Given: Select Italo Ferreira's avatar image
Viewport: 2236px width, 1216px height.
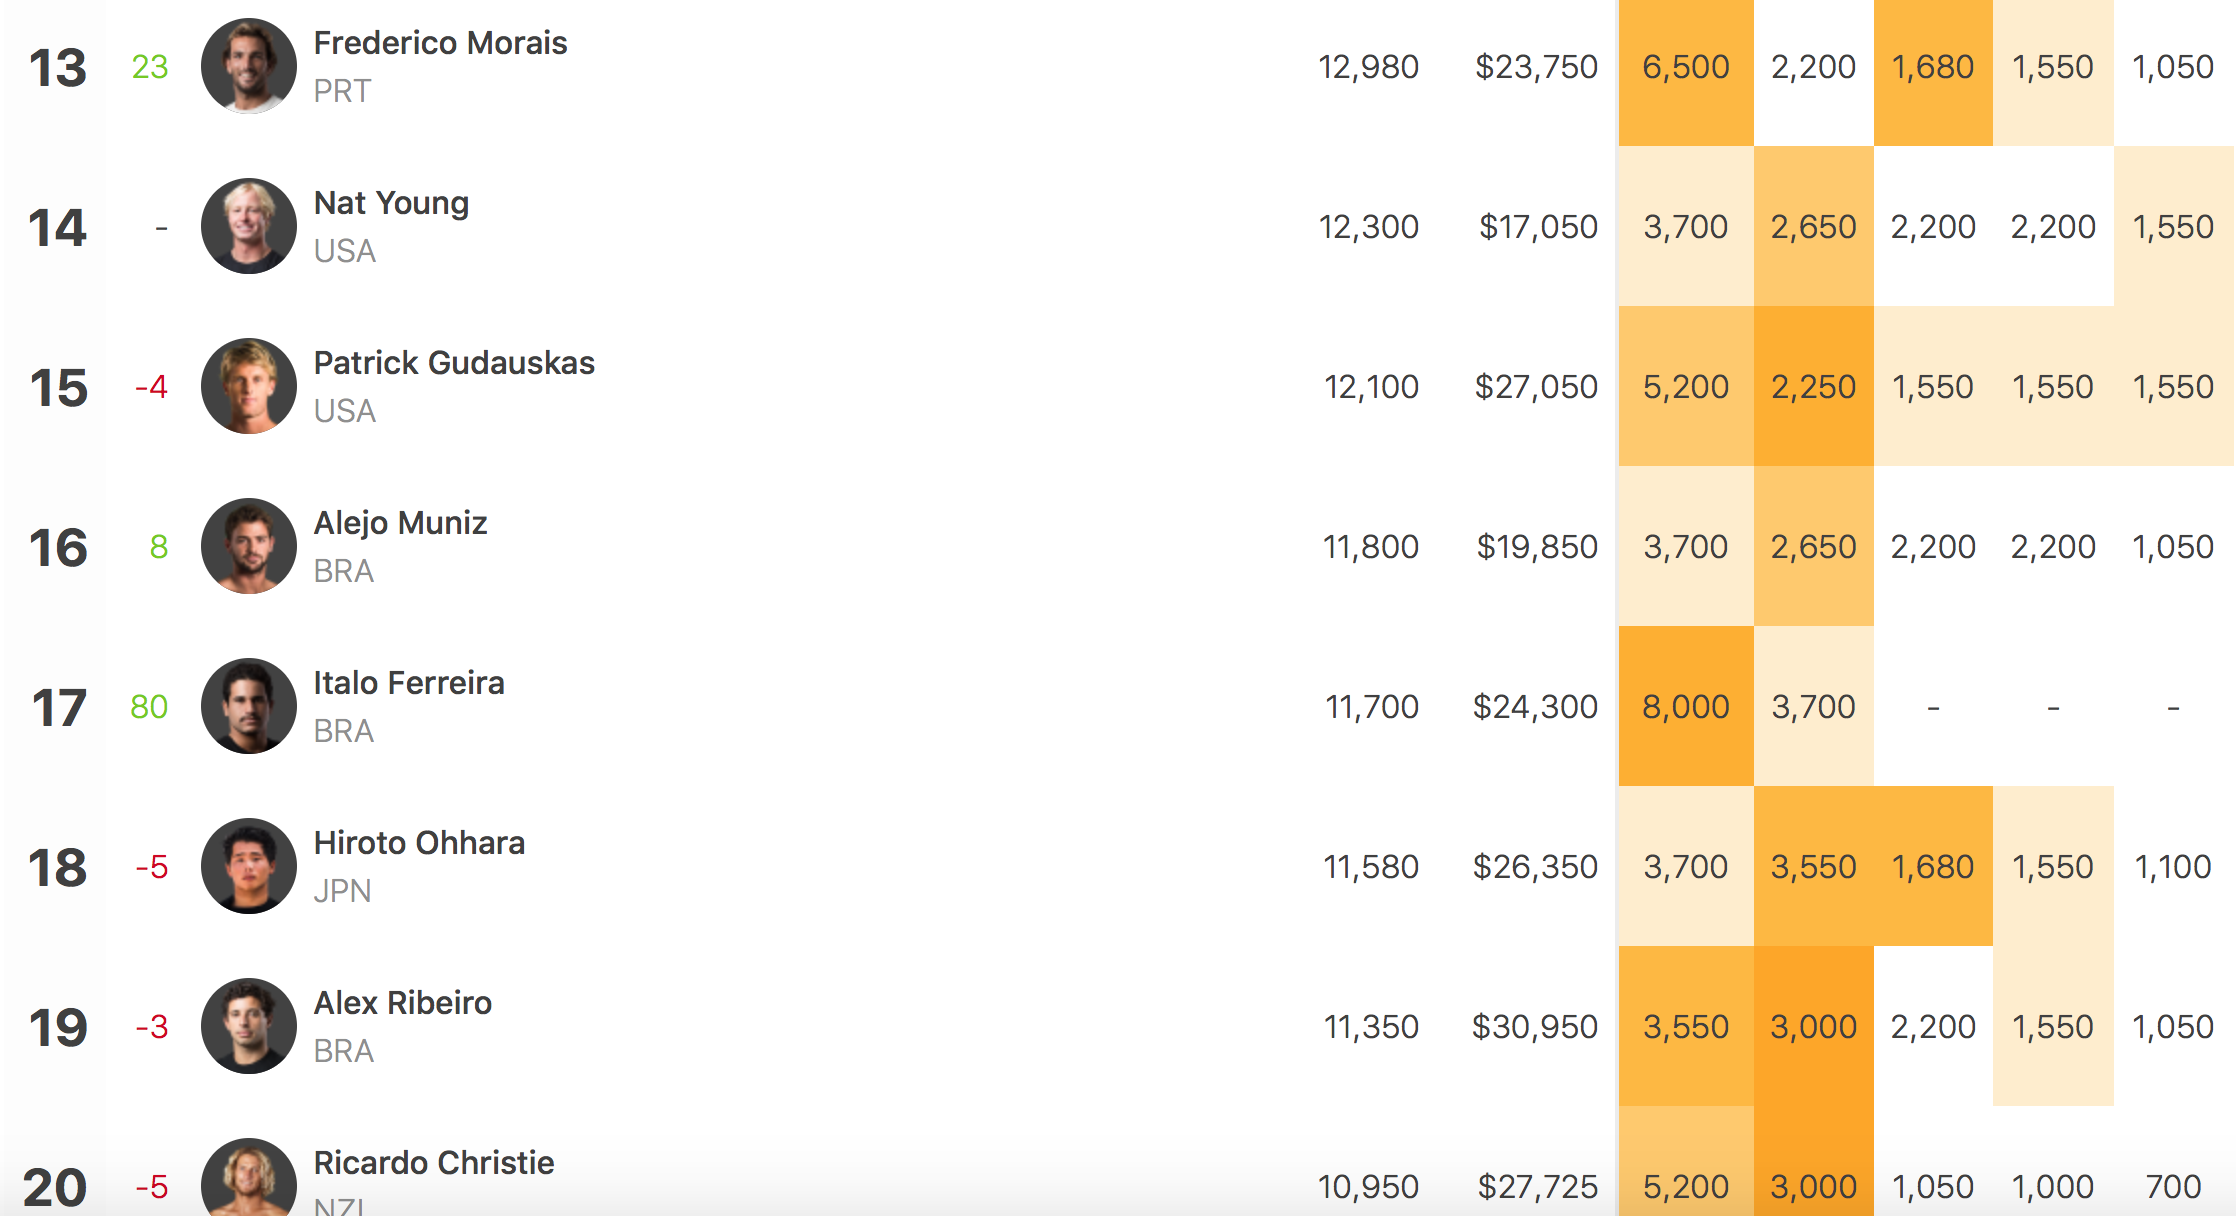Looking at the screenshot, I should pyautogui.click(x=249, y=706).
